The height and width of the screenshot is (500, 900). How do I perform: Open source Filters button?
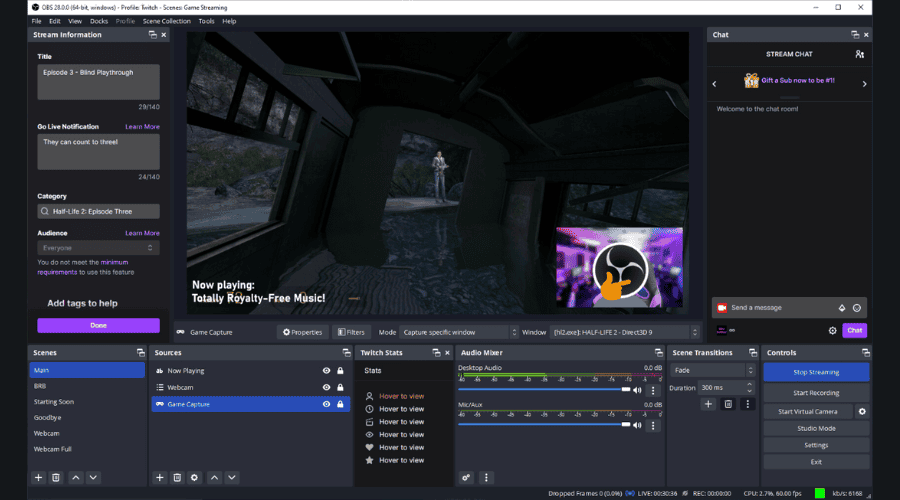tap(351, 332)
